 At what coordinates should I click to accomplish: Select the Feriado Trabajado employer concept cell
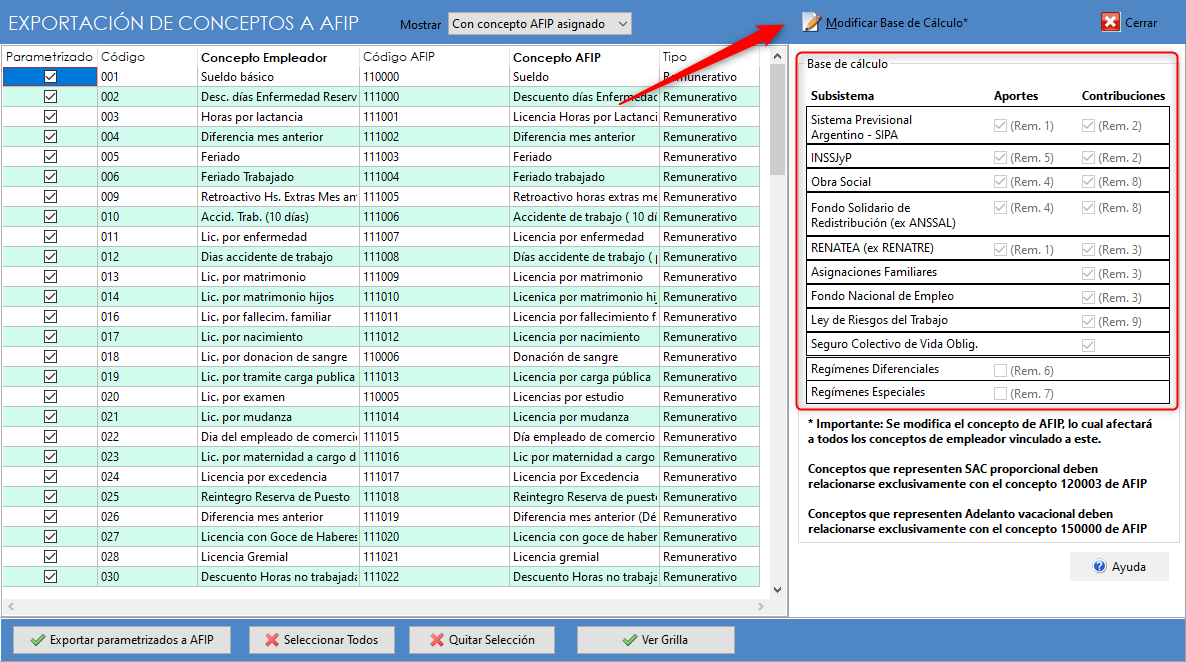click(x=278, y=177)
